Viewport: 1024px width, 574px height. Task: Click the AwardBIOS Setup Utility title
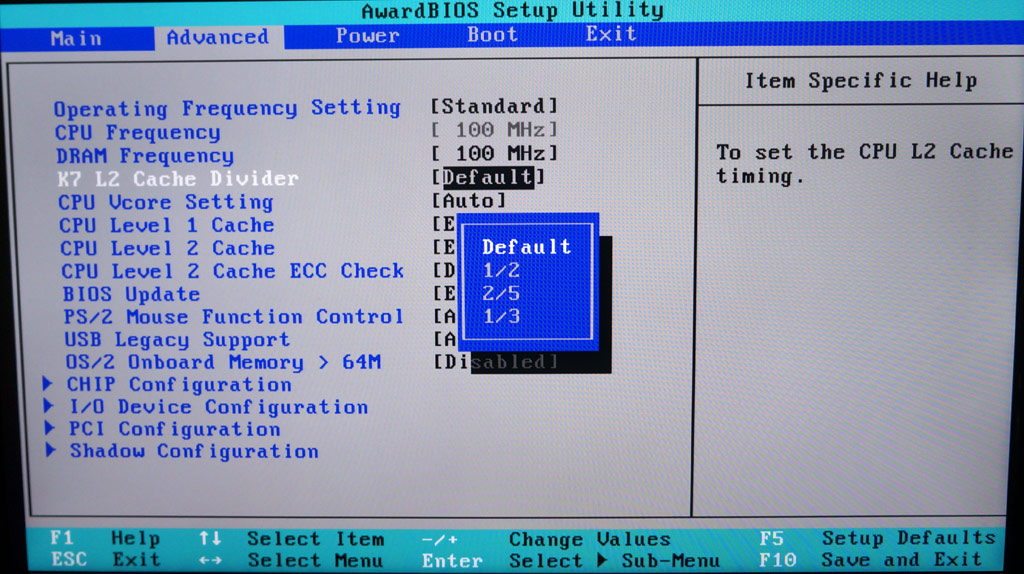tap(513, 10)
